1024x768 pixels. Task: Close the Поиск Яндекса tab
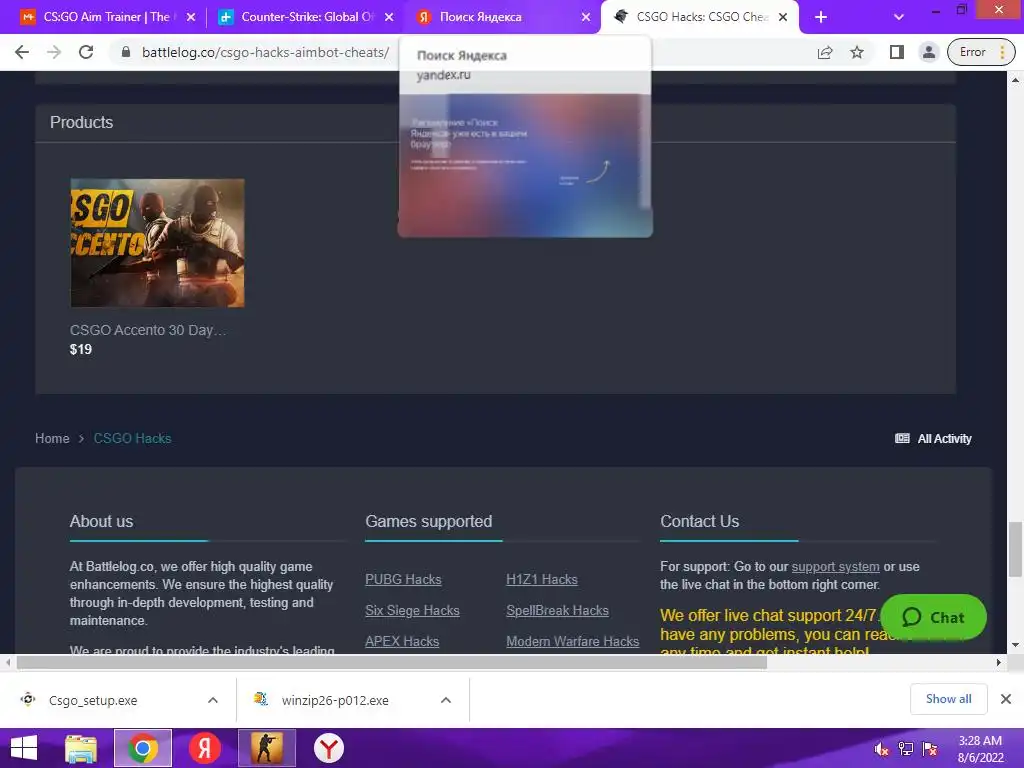pos(586,17)
